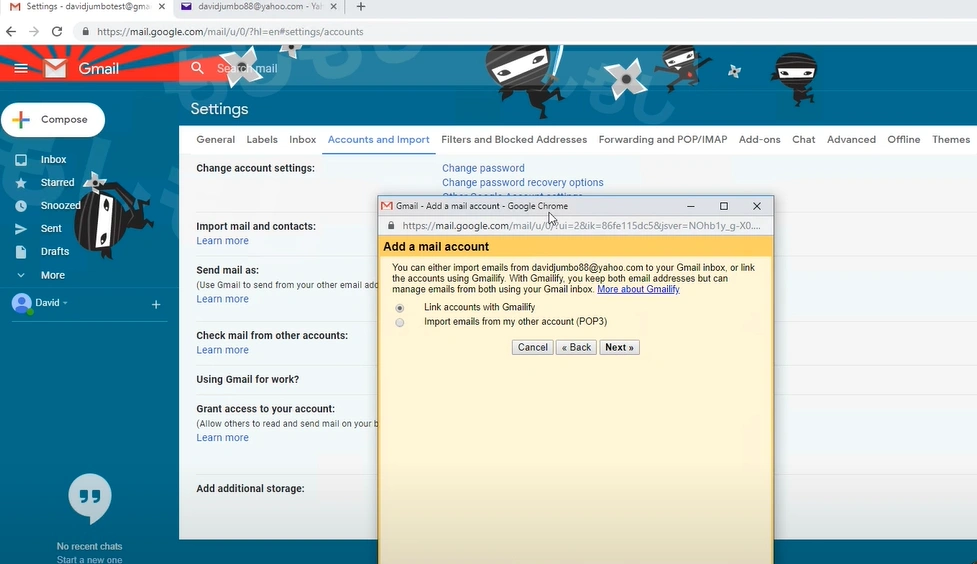
Task: Click David's profile avatar in chat section
Action: coord(22,304)
